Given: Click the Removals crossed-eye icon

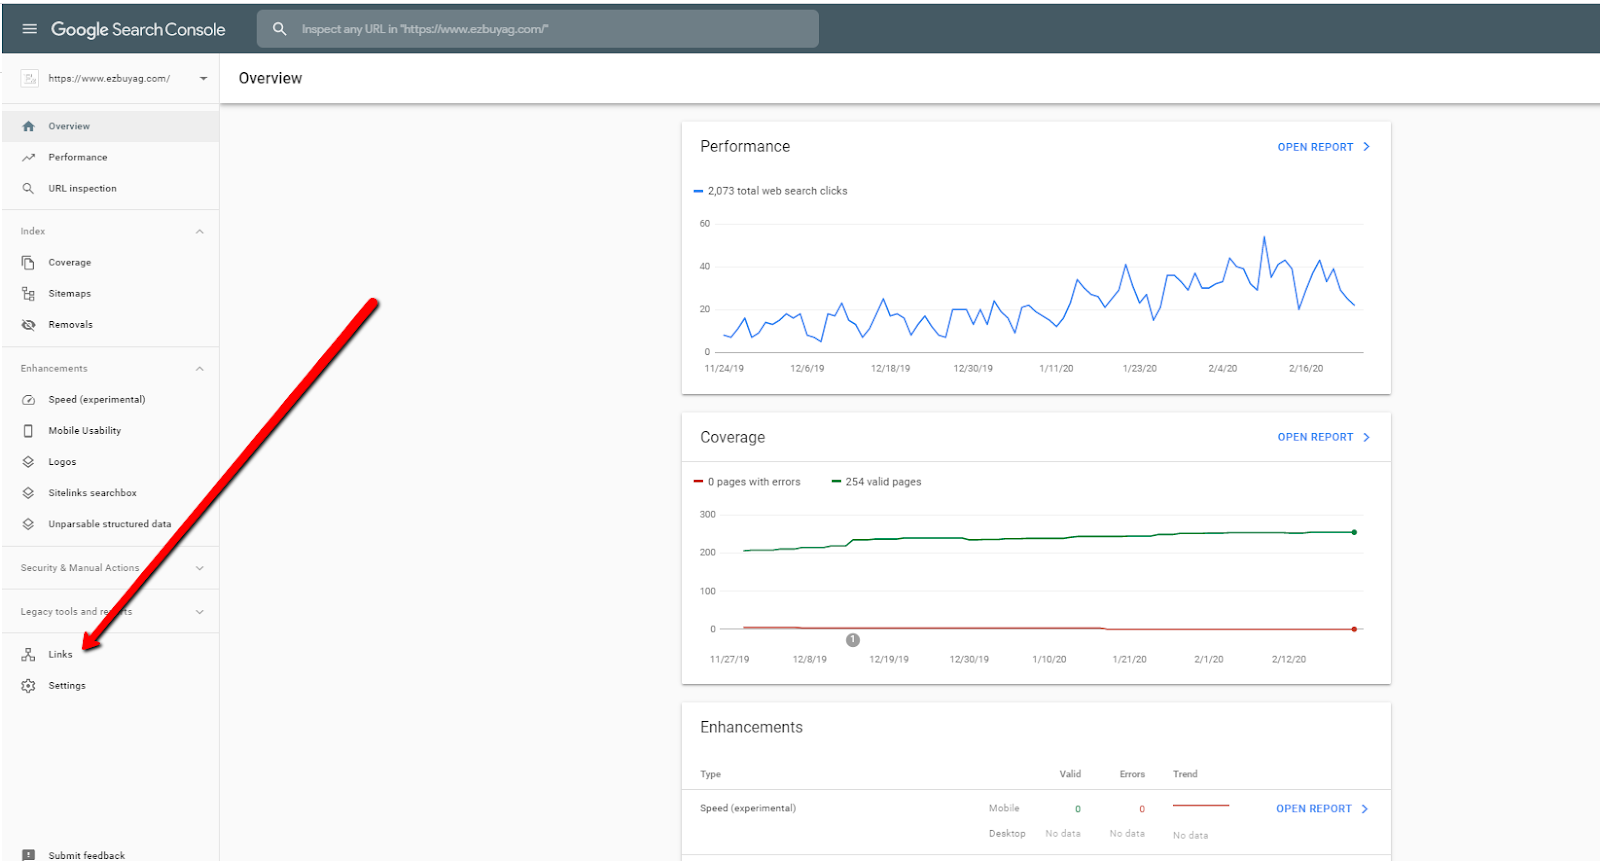Looking at the screenshot, I should pos(28,324).
